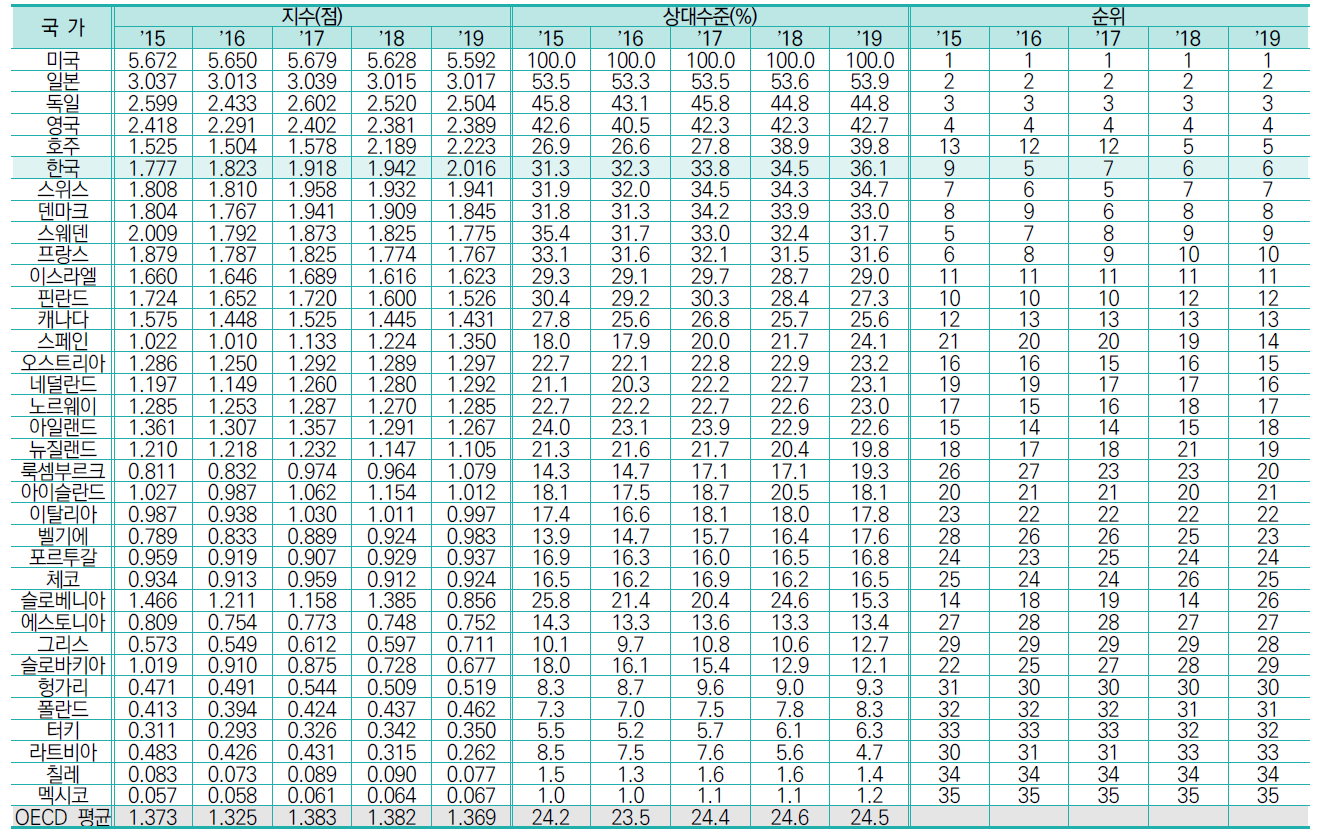This screenshot has height=839, width=1325.
Task: Select the 지수(점) group header
Action: (311, 16)
